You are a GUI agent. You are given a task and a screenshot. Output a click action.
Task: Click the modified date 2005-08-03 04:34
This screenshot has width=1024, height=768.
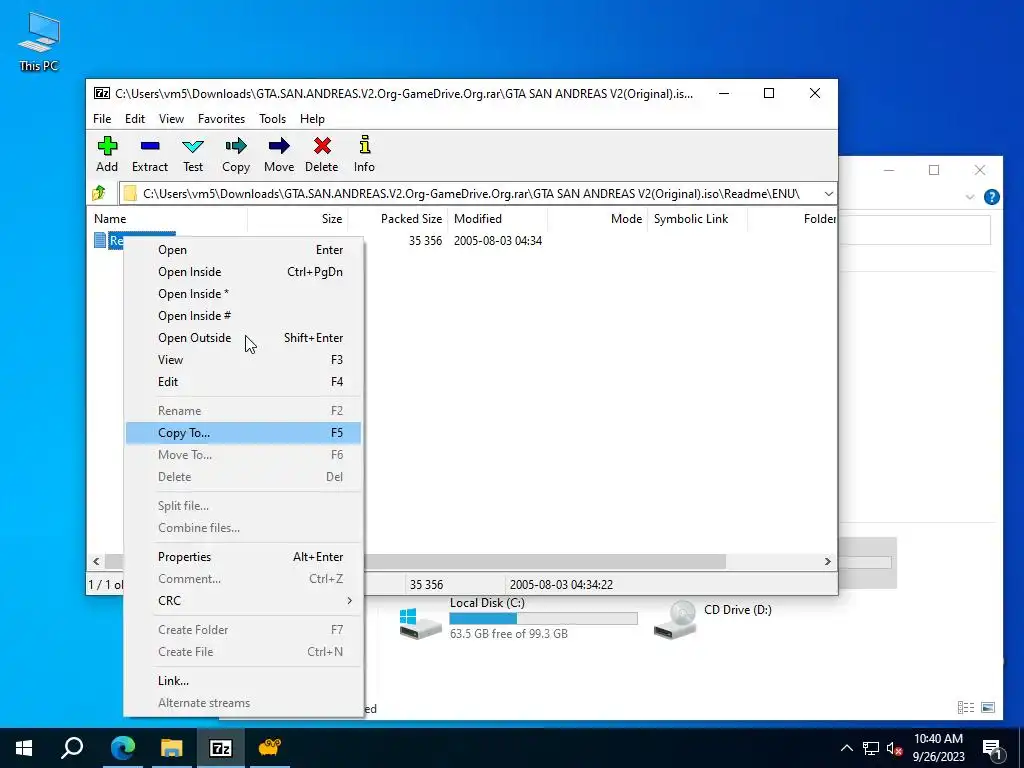[x=498, y=241]
